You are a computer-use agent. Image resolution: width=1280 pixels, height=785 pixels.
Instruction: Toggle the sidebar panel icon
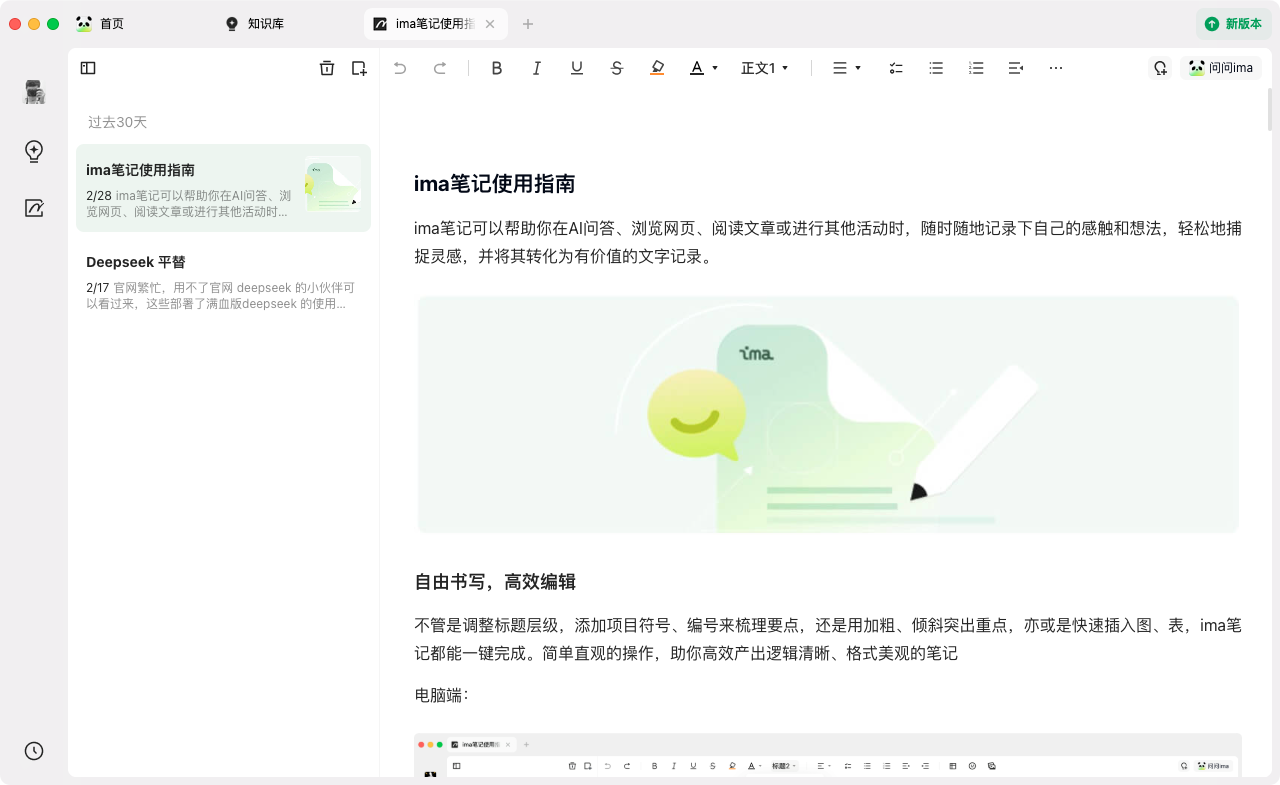[88, 68]
